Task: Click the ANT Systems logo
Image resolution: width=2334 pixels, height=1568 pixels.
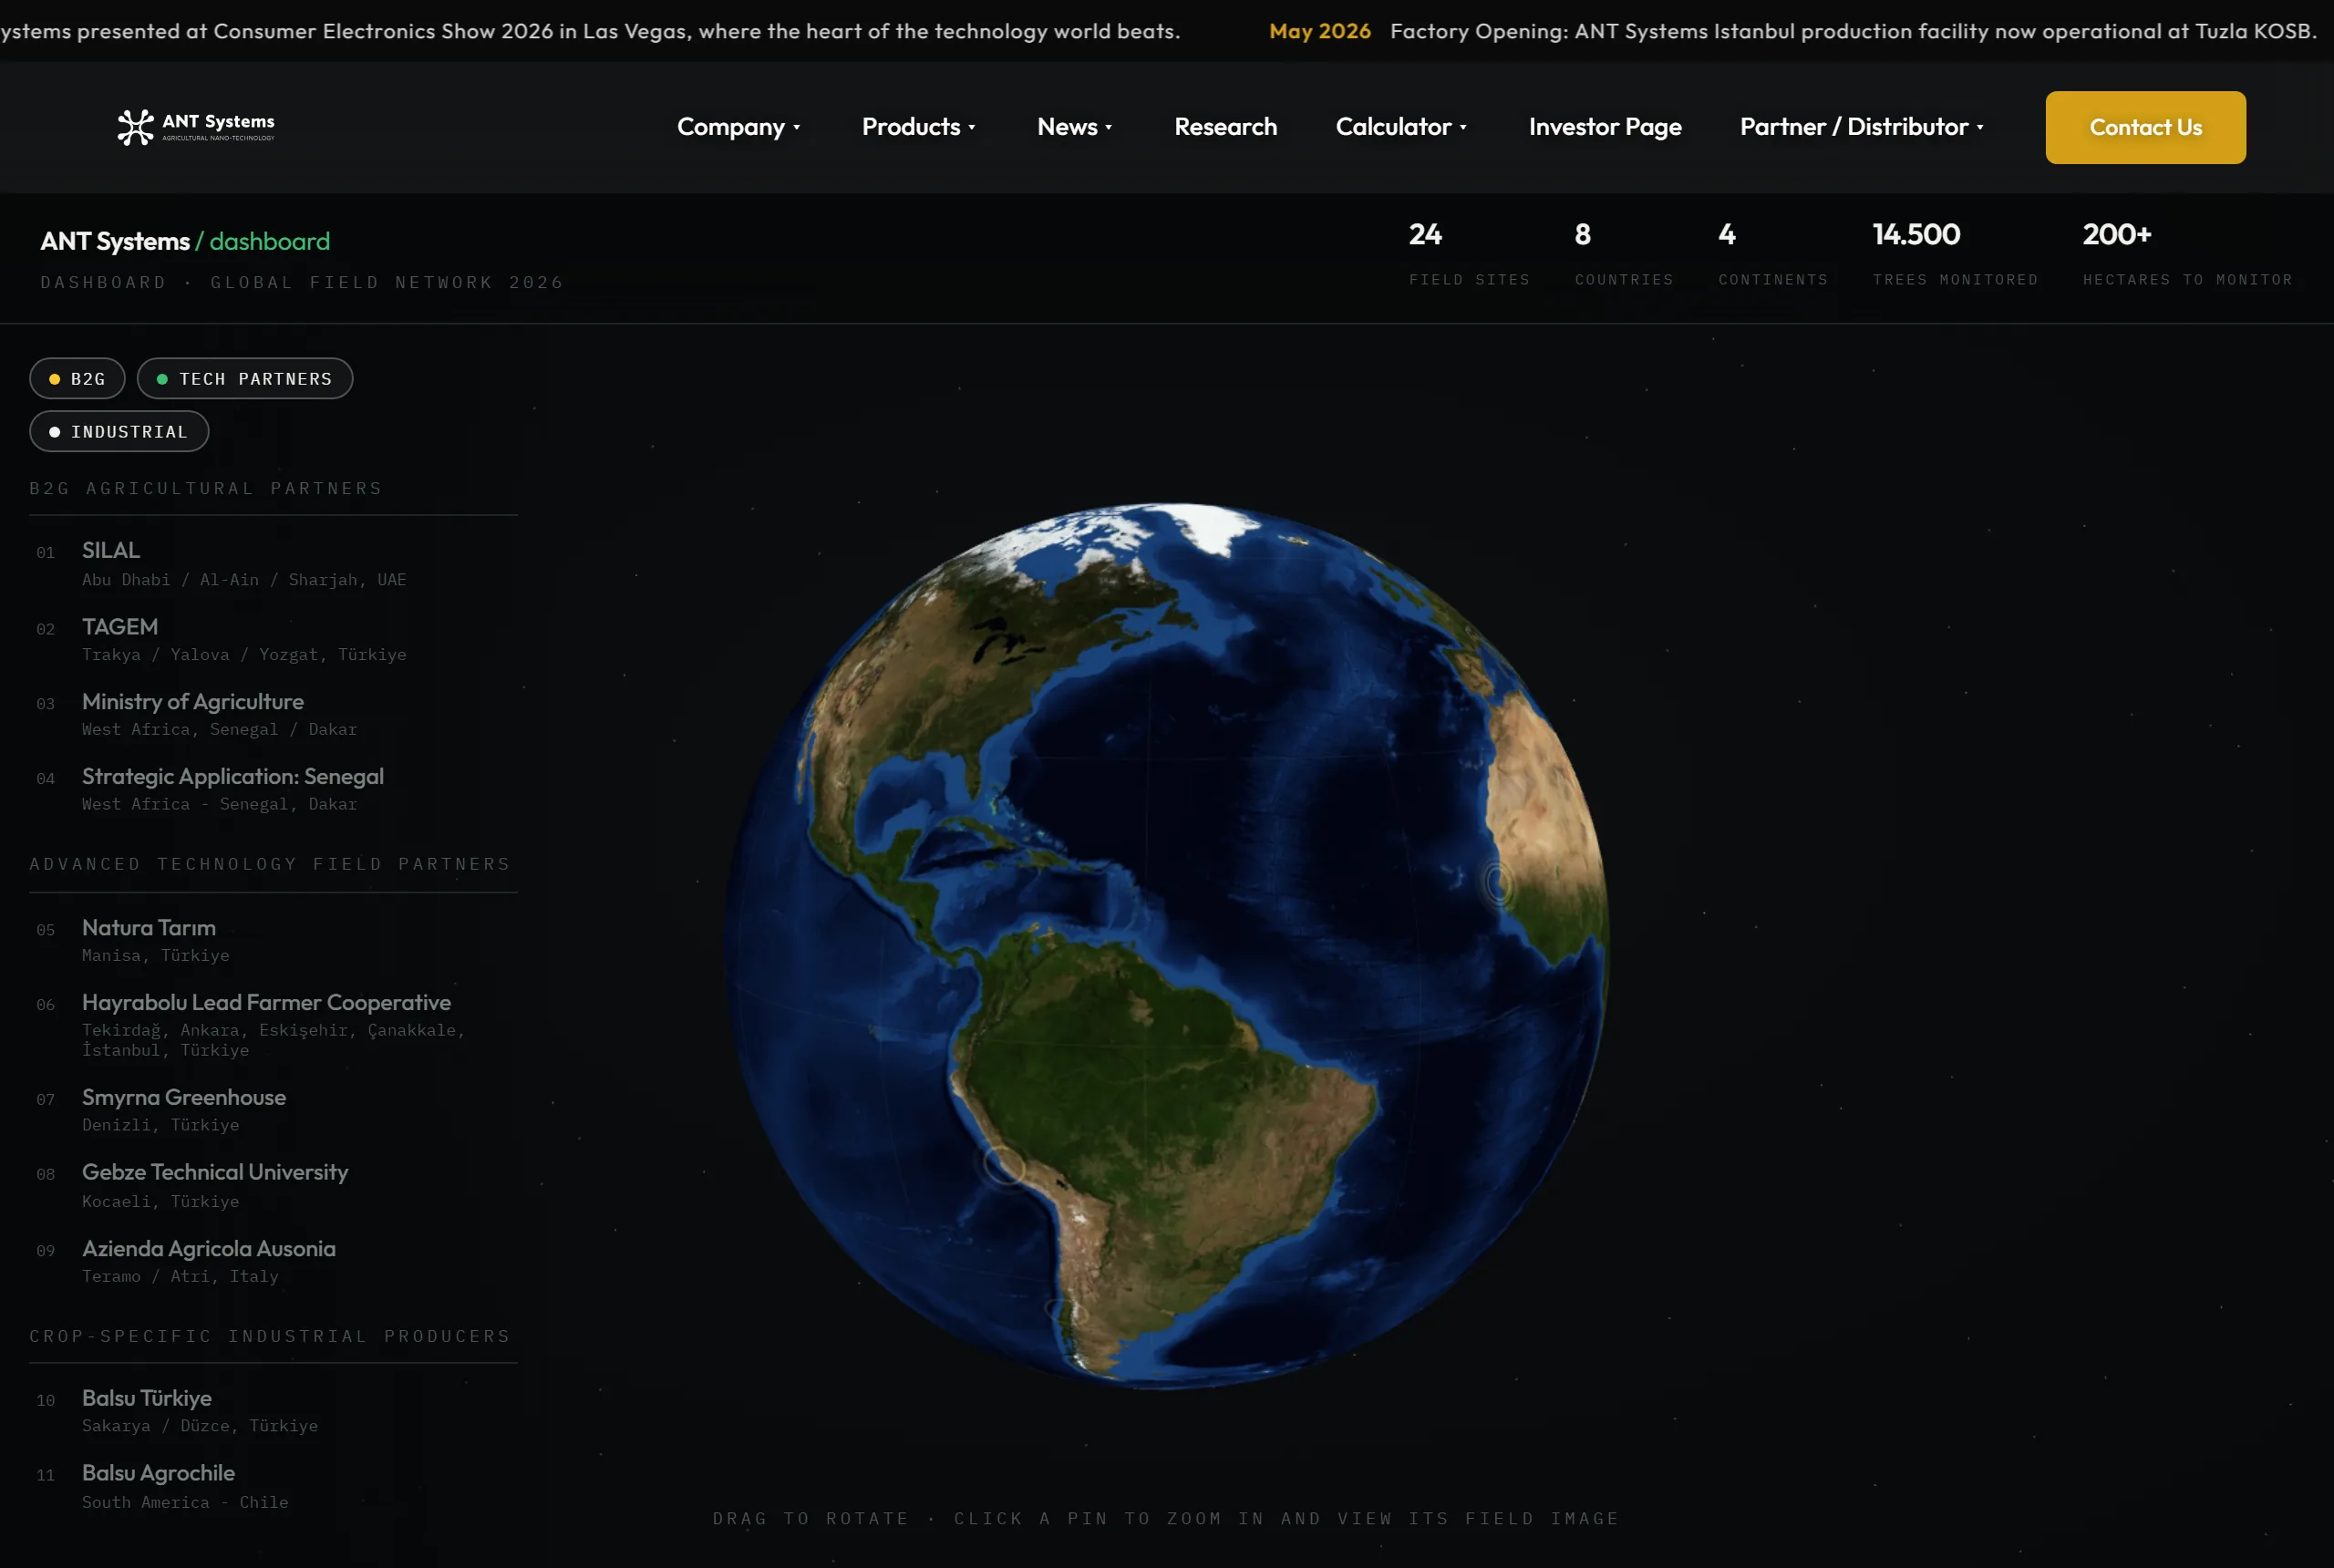Action: pyautogui.click(x=196, y=127)
